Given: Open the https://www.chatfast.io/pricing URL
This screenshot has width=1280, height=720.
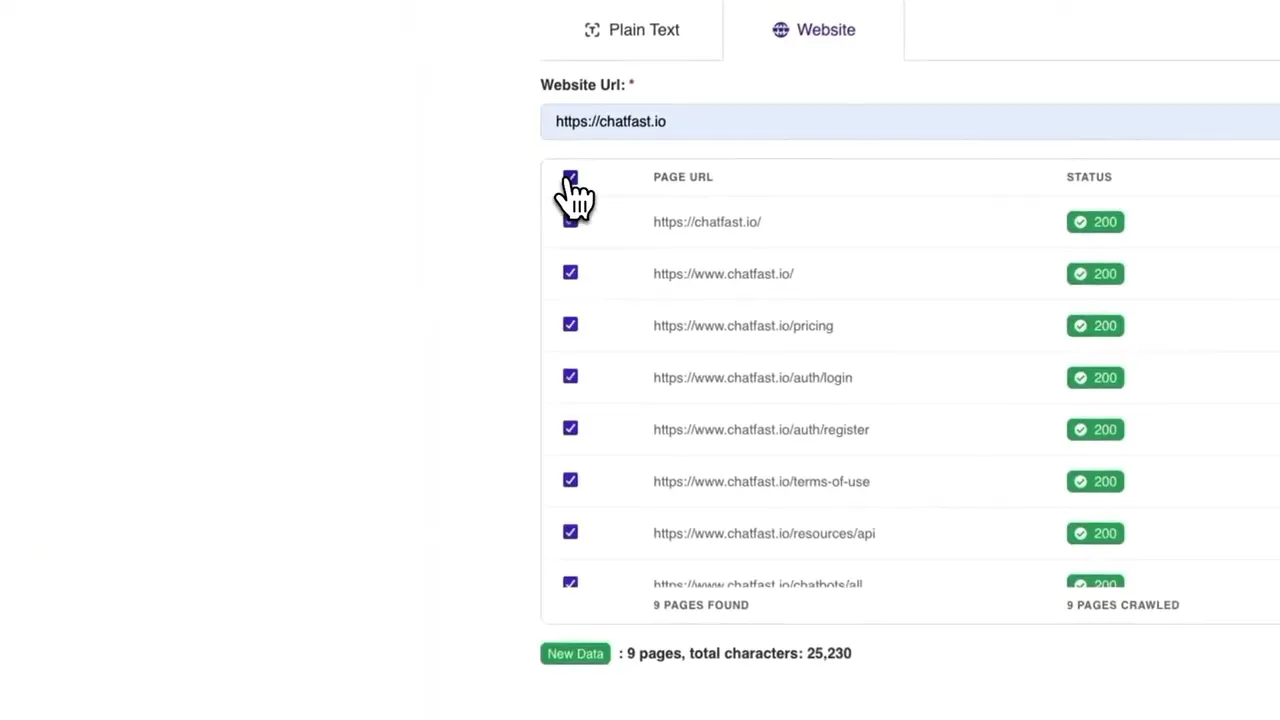Looking at the screenshot, I should click(743, 325).
